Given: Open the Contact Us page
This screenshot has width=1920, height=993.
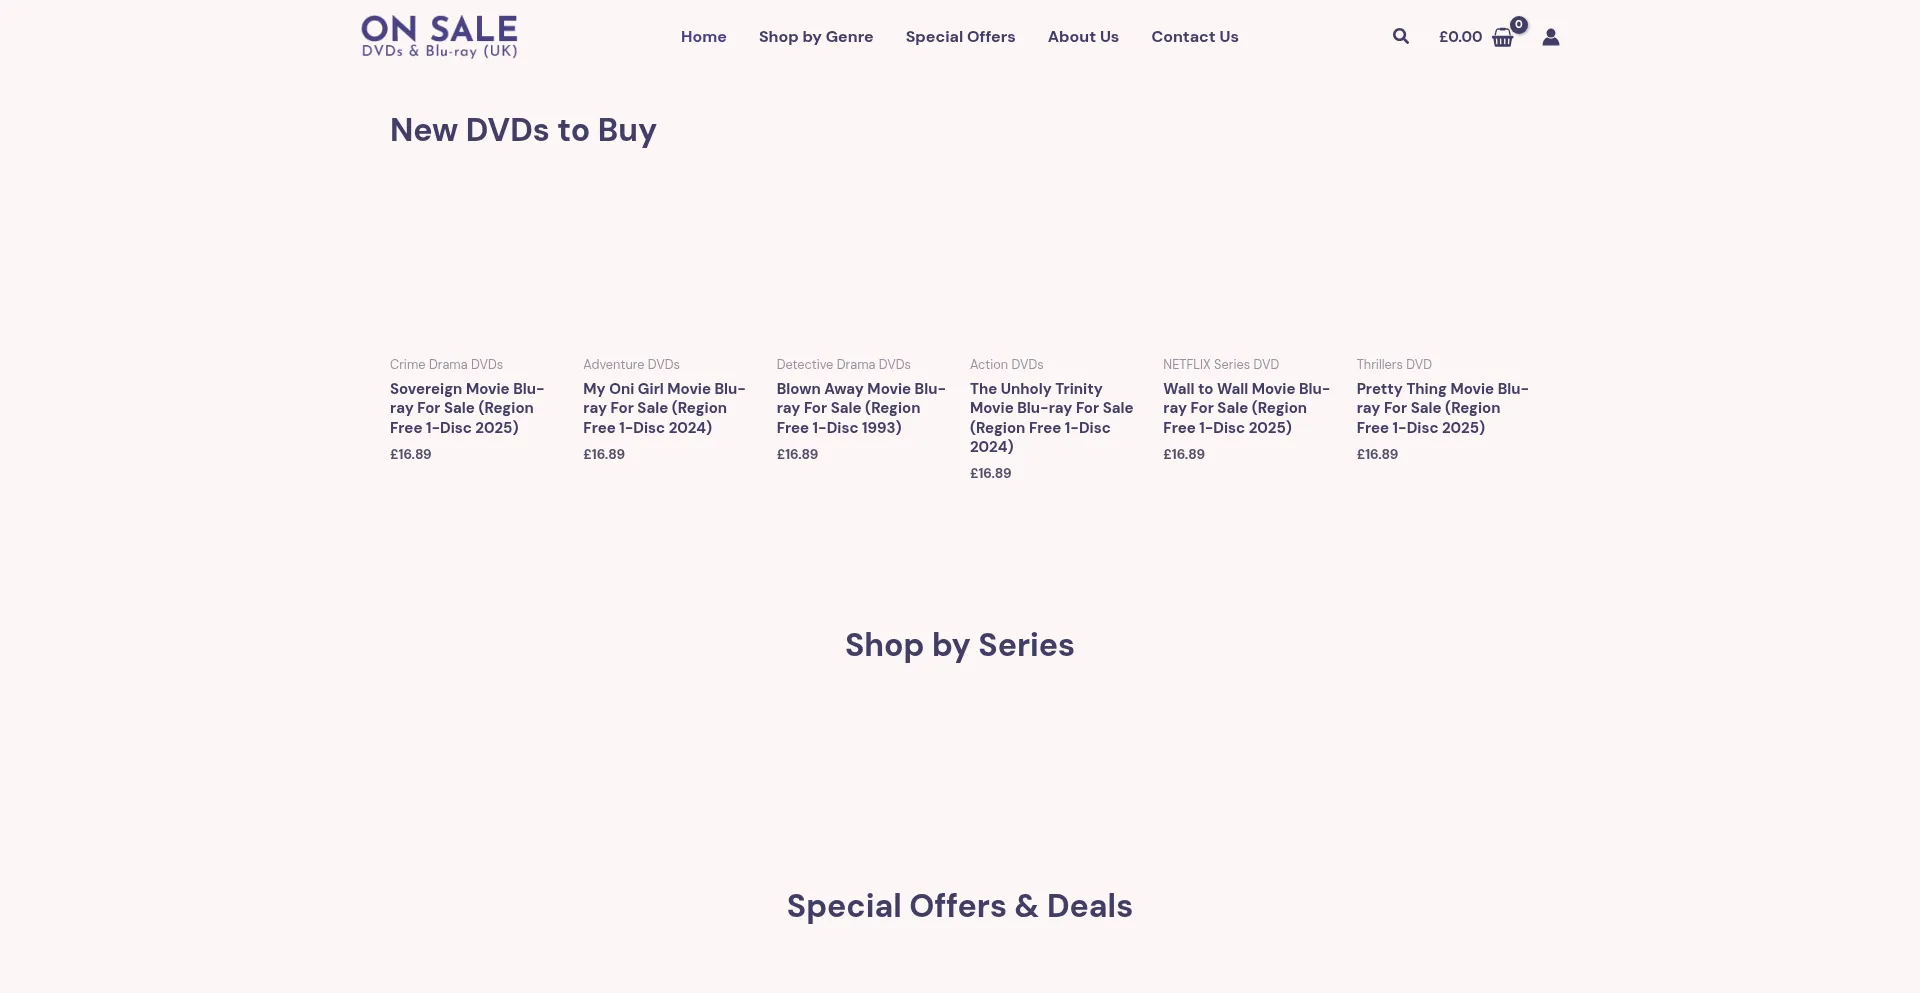Looking at the screenshot, I should (x=1194, y=37).
